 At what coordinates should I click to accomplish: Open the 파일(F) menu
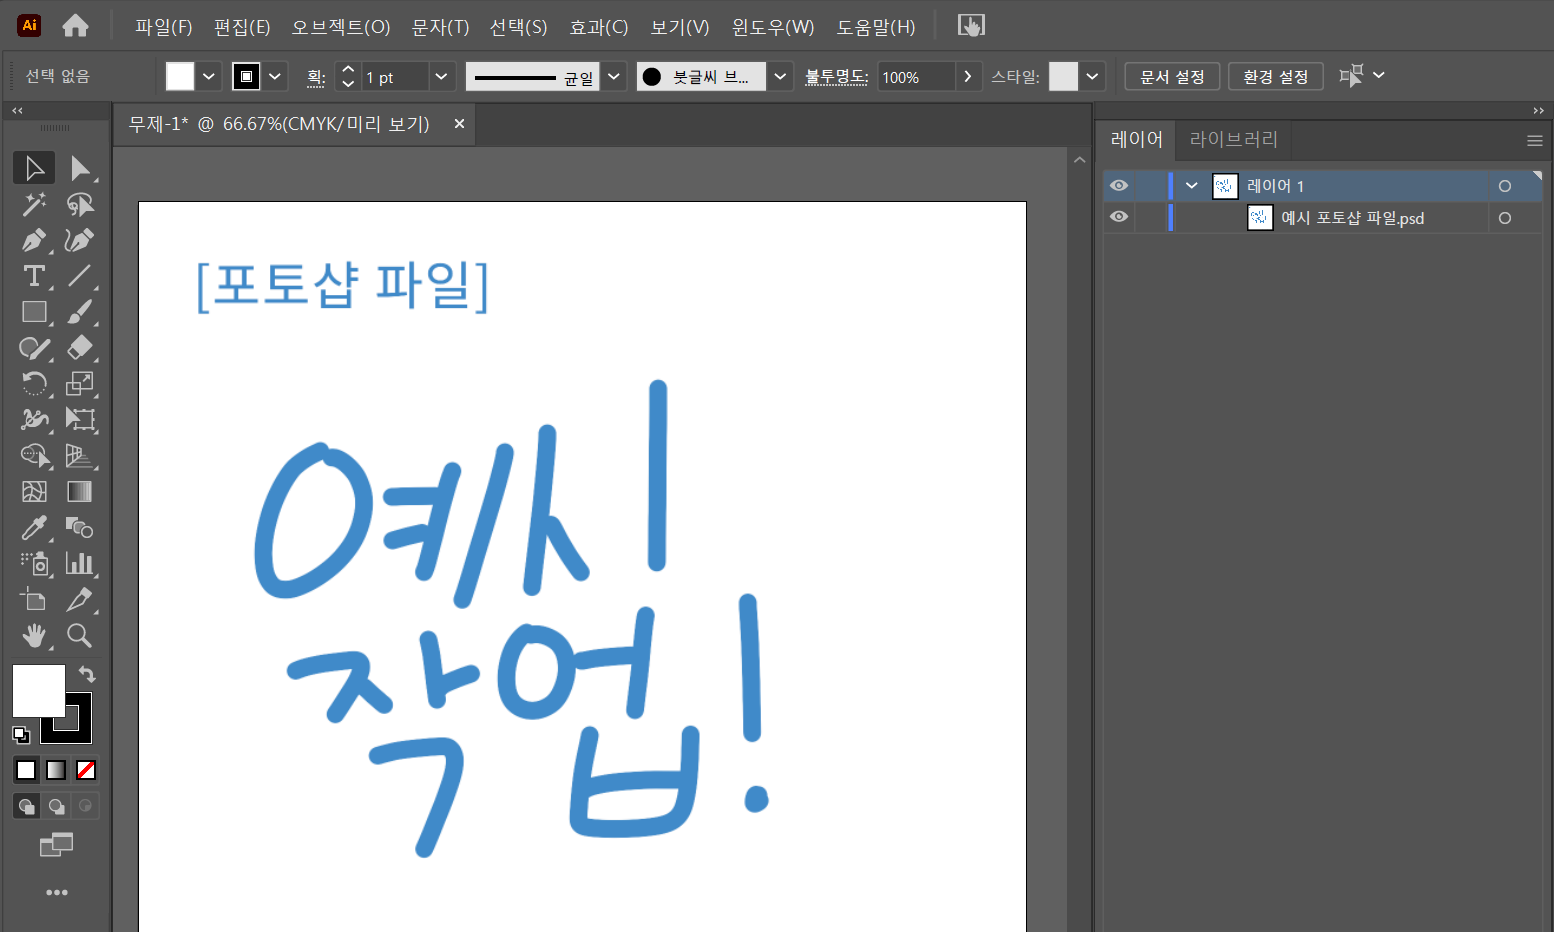(x=163, y=27)
